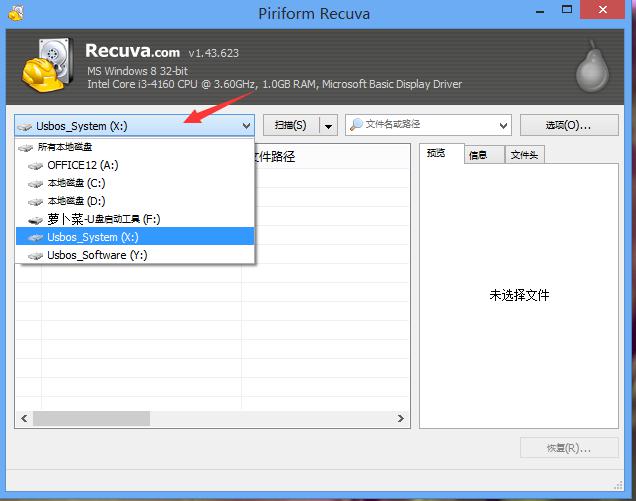Choose 本地磁盘 (C:) from drive list
The width and height of the screenshot is (636, 501).
click(135, 183)
